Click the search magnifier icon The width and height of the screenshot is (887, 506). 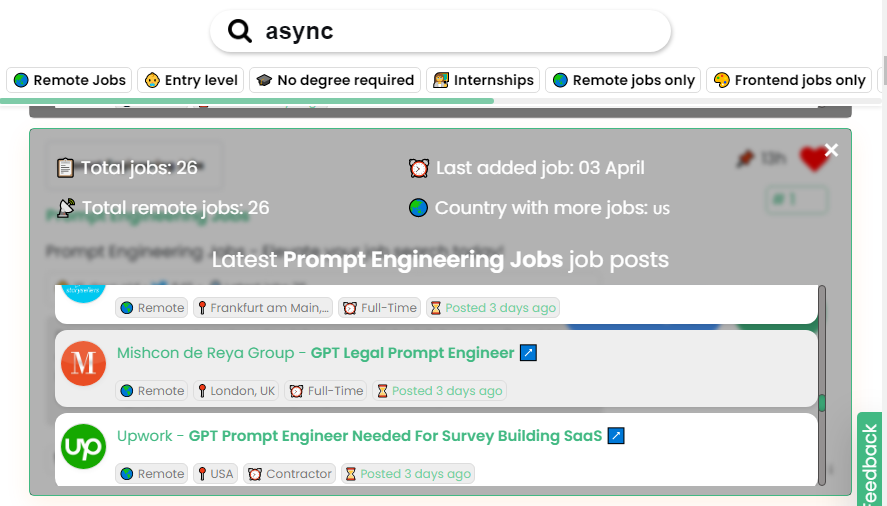tap(240, 32)
